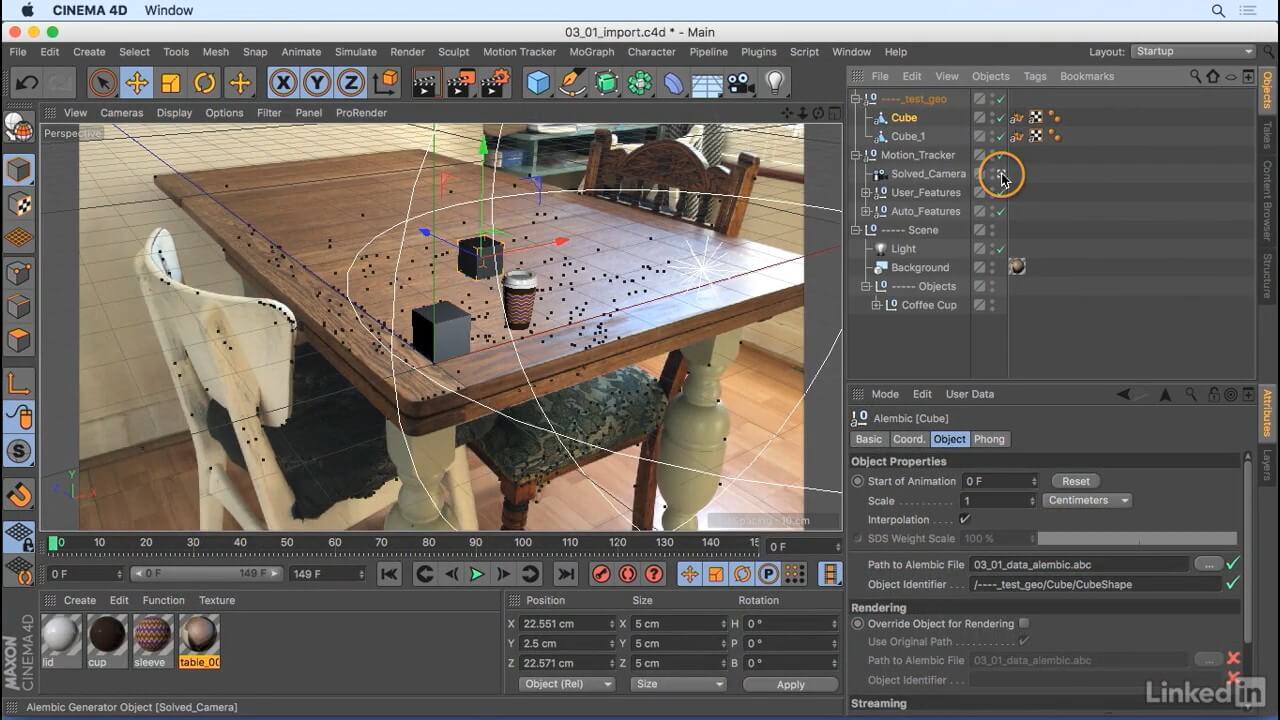The image size is (1280, 720).
Task: Toggle the X-axis lock icon
Action: (283, 83)
